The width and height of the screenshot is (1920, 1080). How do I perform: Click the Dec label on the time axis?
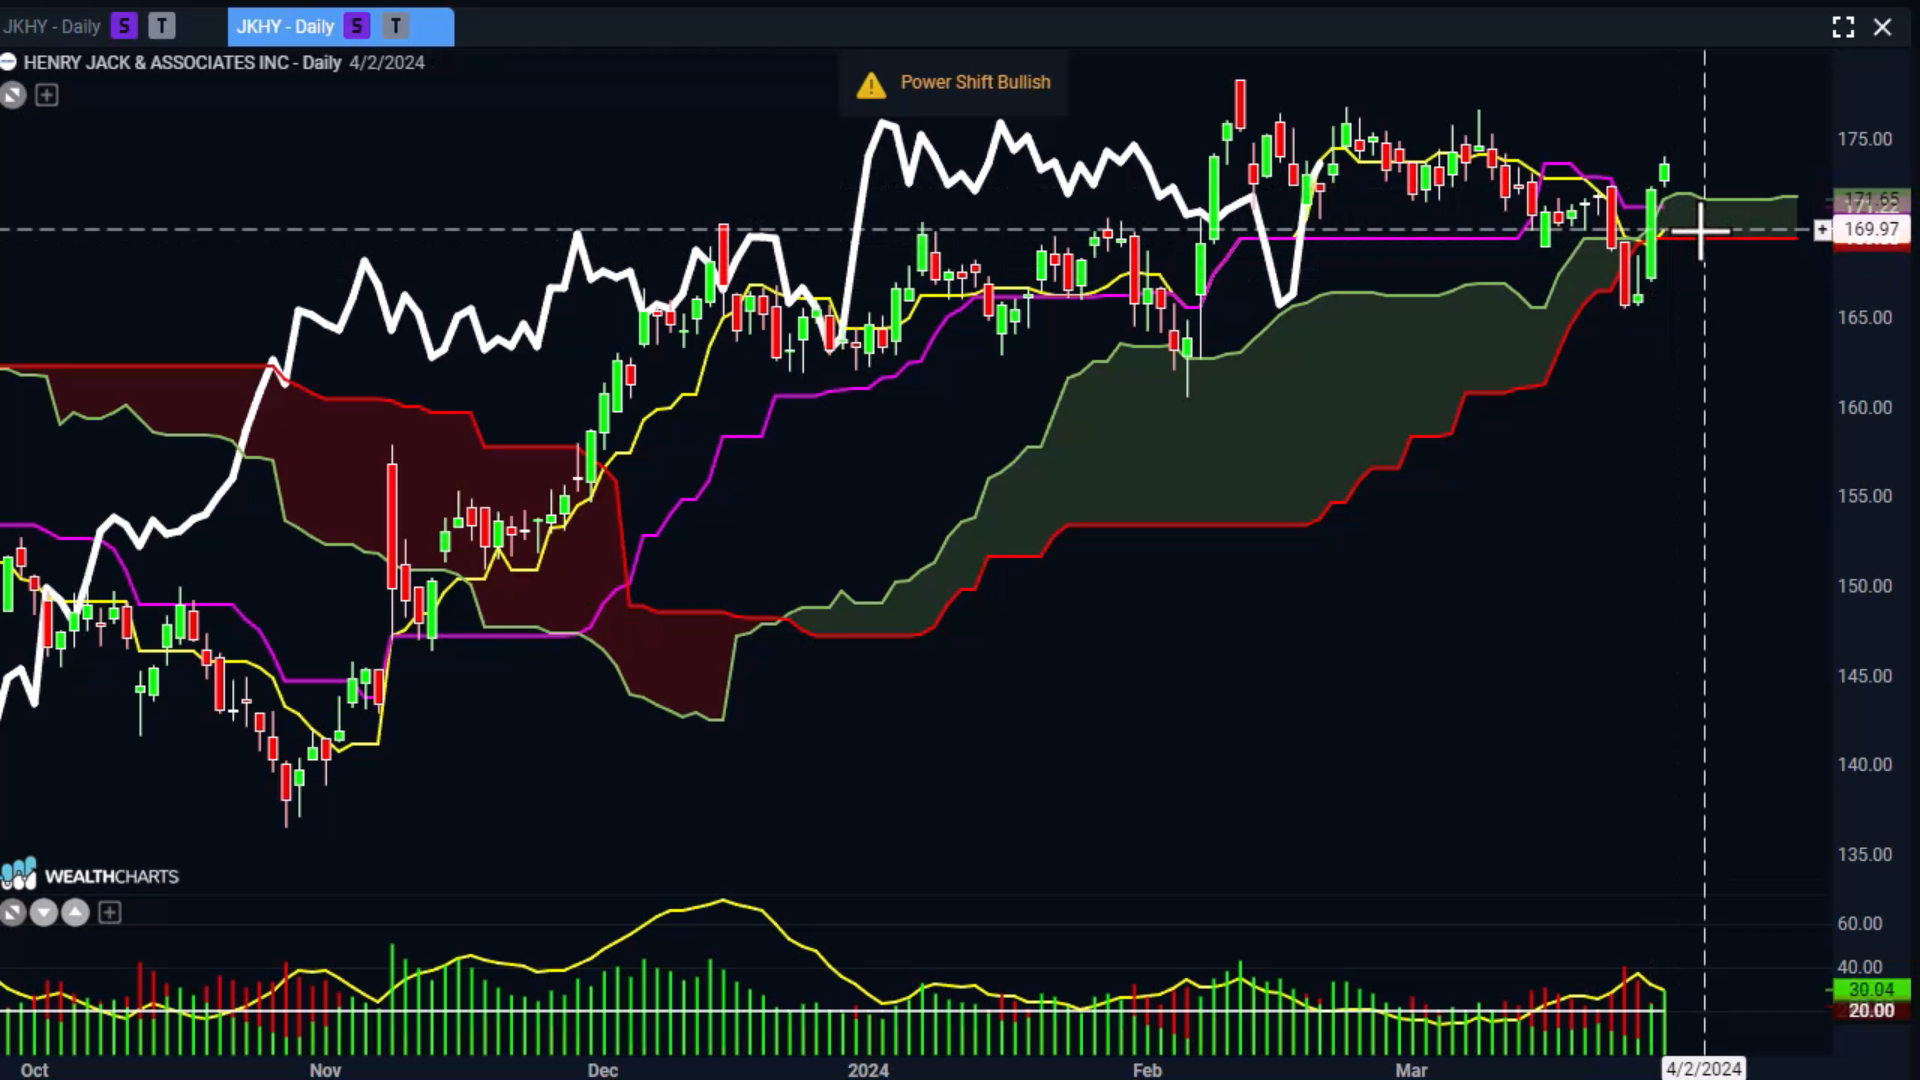[x=603, y=1070]
